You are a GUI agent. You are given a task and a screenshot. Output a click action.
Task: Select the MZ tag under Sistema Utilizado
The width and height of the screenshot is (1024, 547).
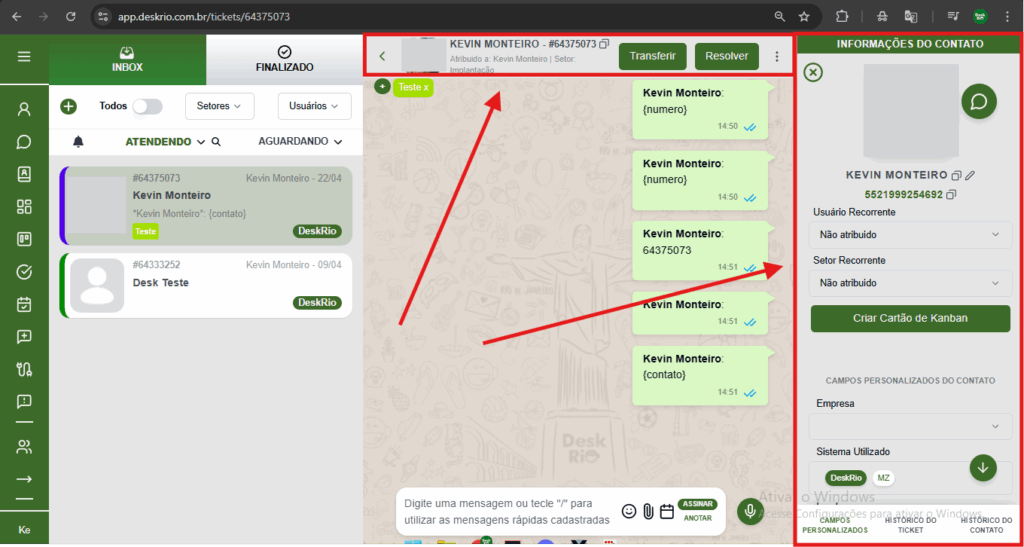884,478
